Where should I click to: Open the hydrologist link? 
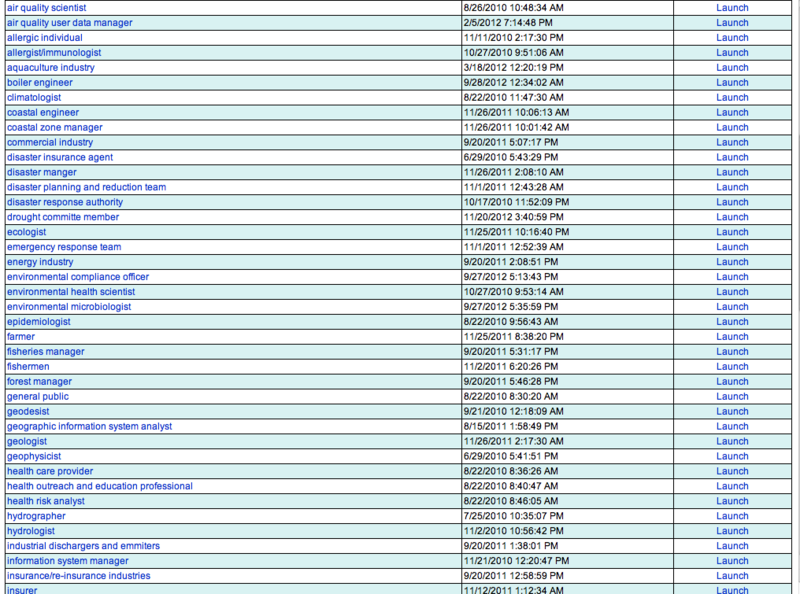[x=30, y=531]
